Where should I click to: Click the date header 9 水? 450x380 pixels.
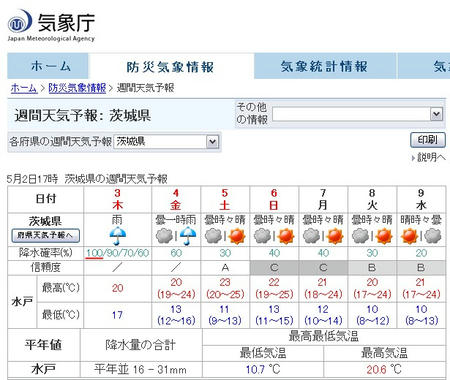(x=421, y=199)
